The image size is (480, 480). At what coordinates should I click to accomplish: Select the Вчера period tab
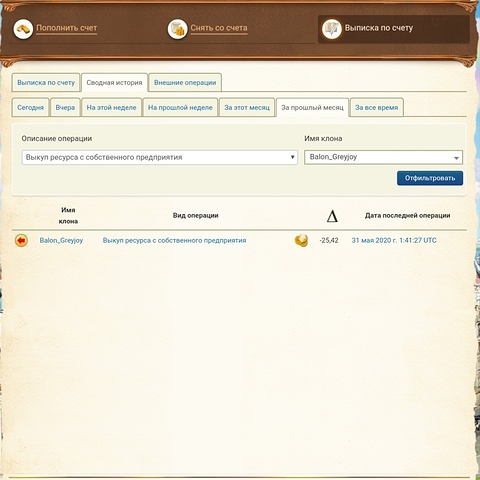[x=65, y=108]
